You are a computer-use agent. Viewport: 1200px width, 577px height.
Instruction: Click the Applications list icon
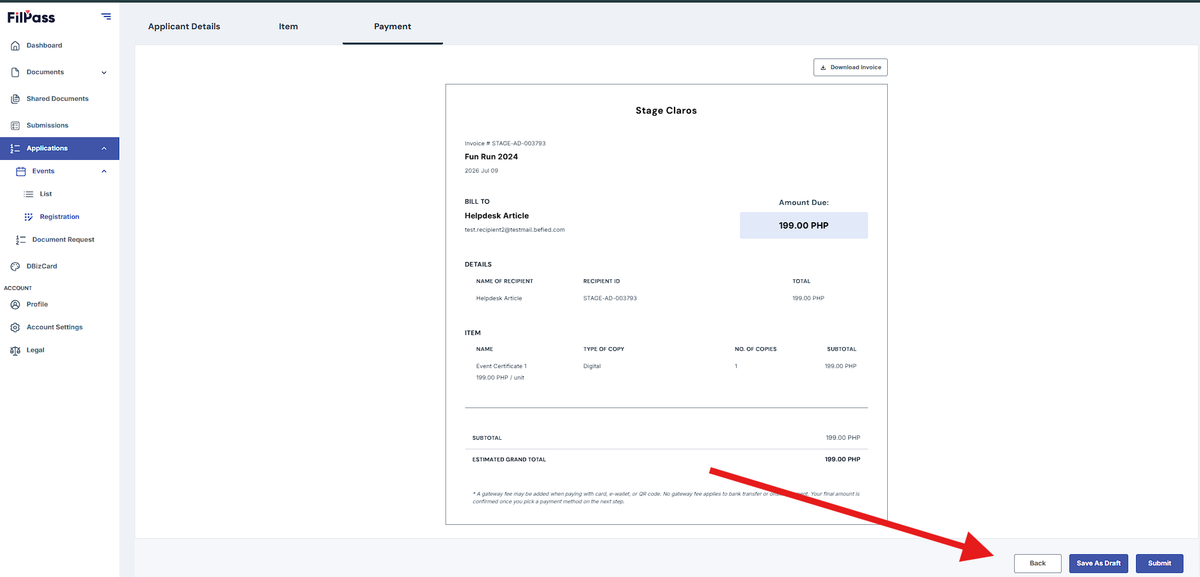click(15, 148)
